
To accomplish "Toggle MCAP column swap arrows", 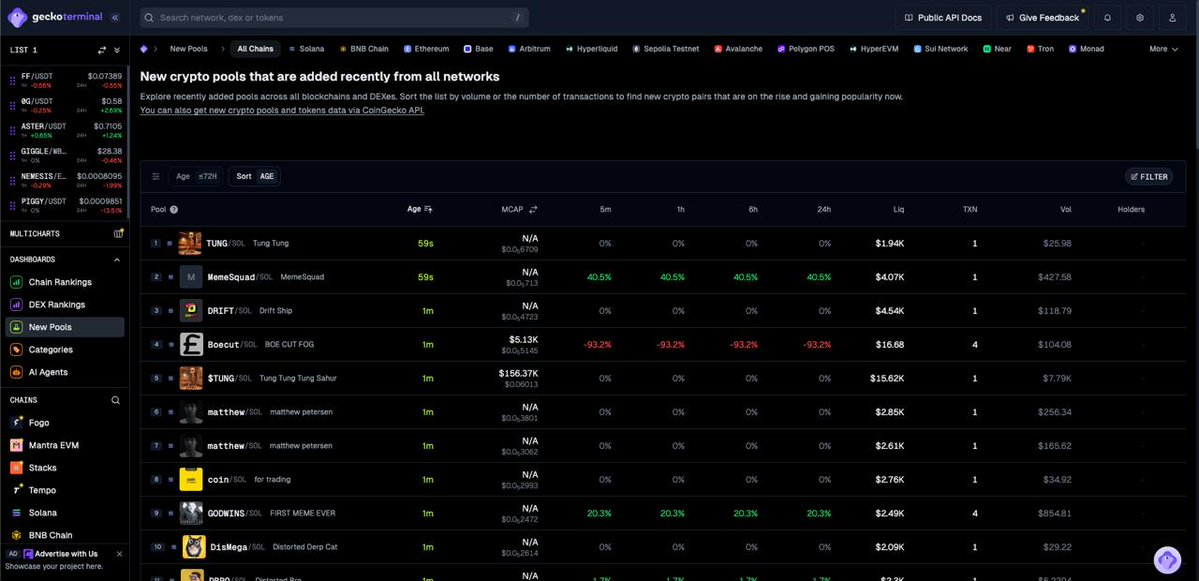I will pos(533,210).
